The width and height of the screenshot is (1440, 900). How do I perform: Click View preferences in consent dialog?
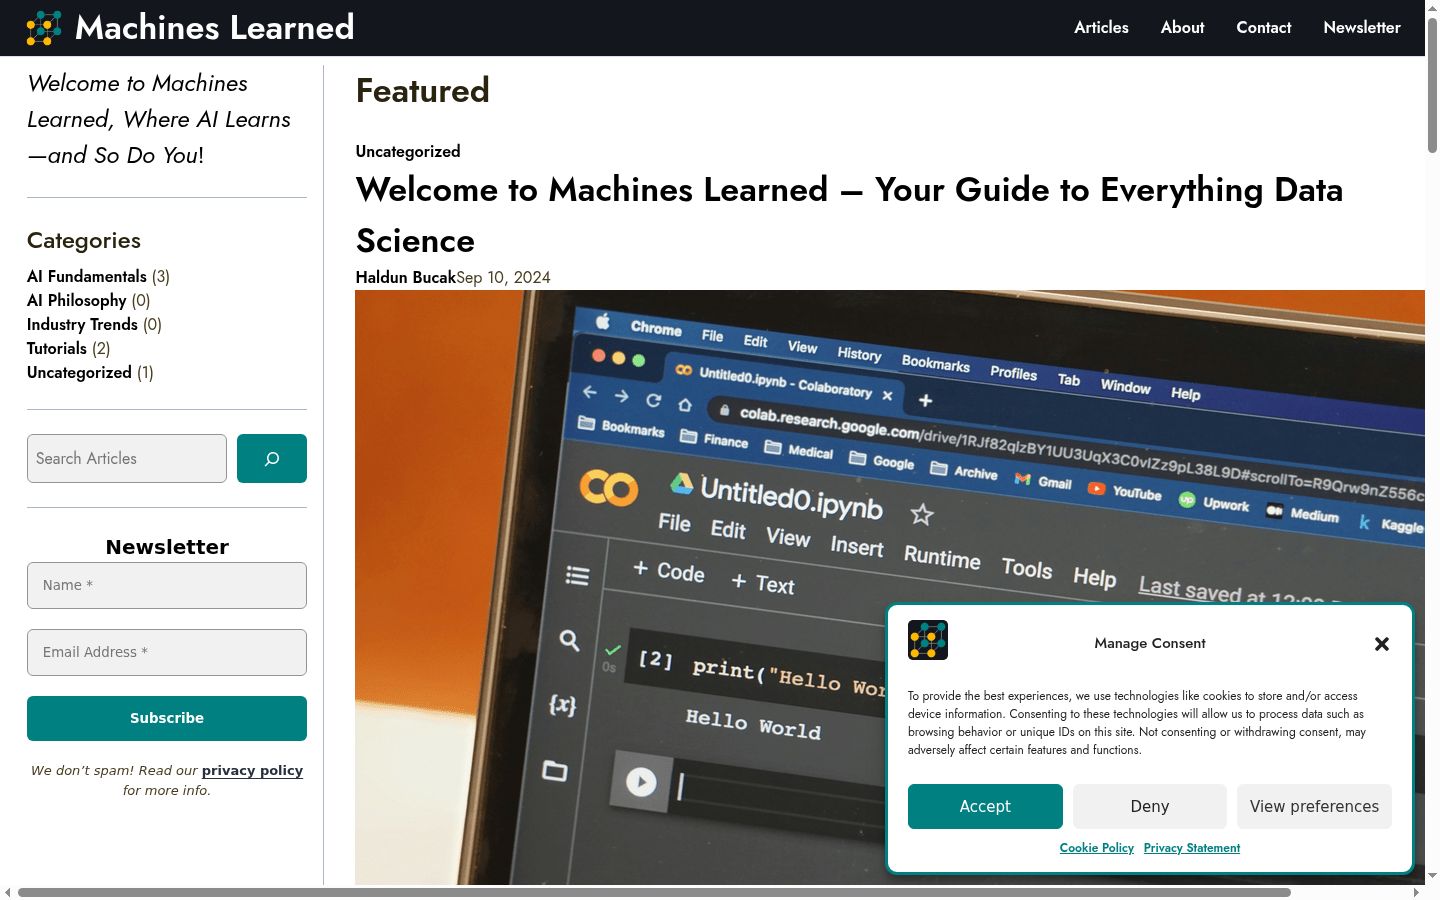pyautogui.click(x=1314, y=807)
